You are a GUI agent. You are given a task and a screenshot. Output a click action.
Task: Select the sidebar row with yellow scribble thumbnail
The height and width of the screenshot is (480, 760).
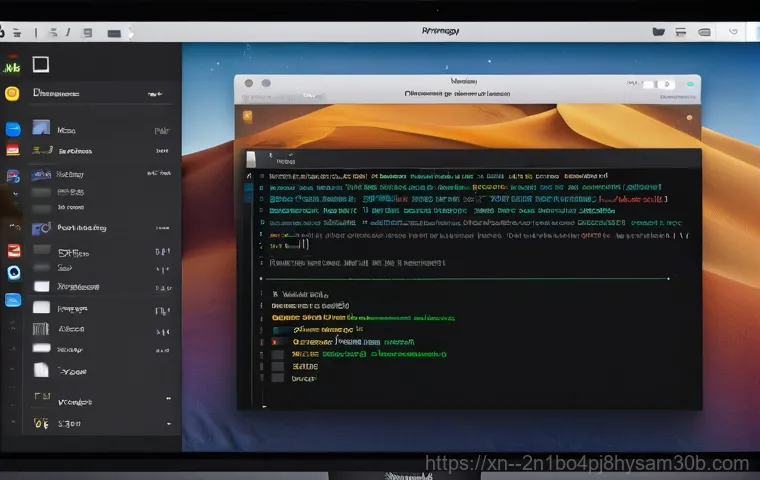(101, 151)
